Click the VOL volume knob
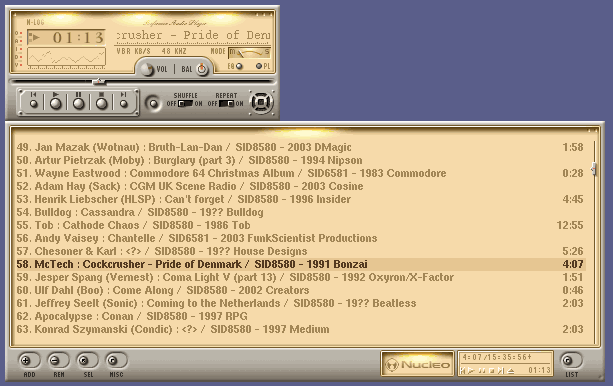The height and width of the screenshot is (386, 613). pos(147,69)
